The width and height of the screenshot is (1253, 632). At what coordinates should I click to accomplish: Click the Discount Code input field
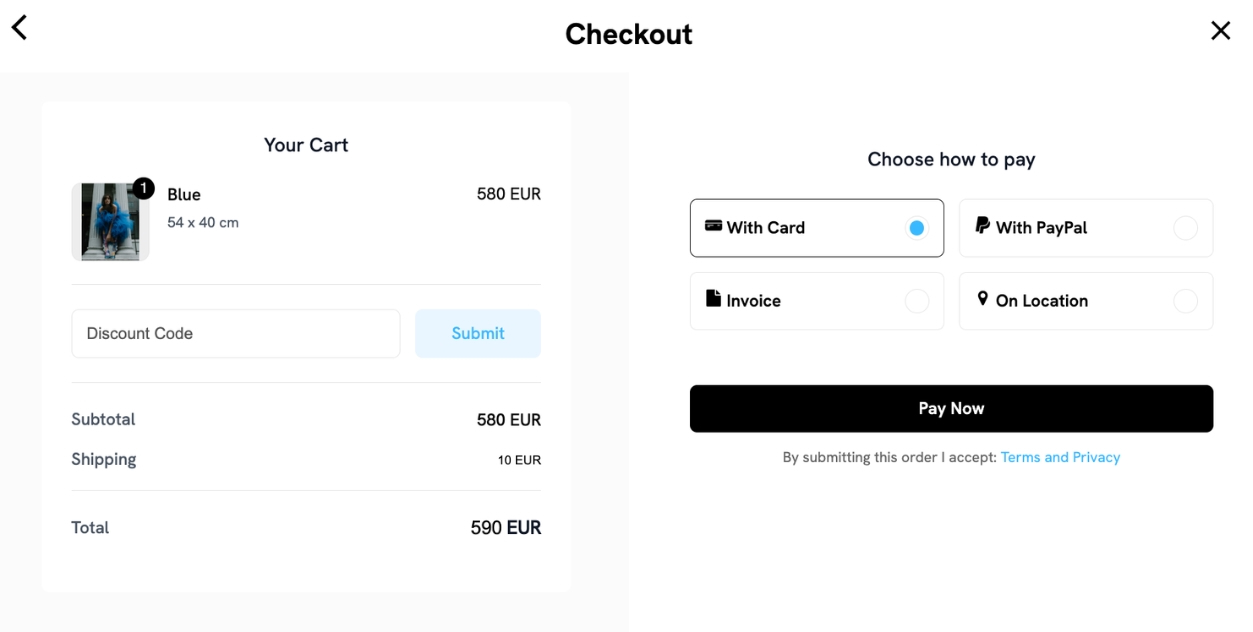pos(235,333)
